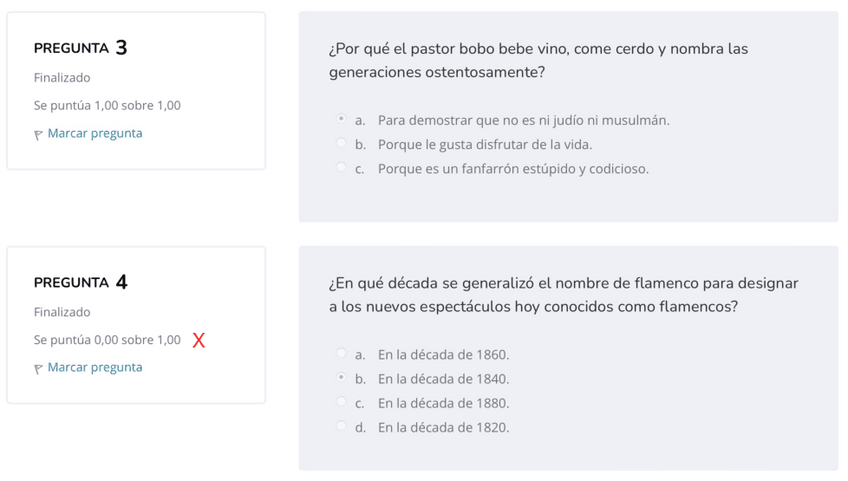Click the flag icon in Pregunta 4 card
Image resolution: width=848 pixels, height=481 pixels.
pos(39,368)
